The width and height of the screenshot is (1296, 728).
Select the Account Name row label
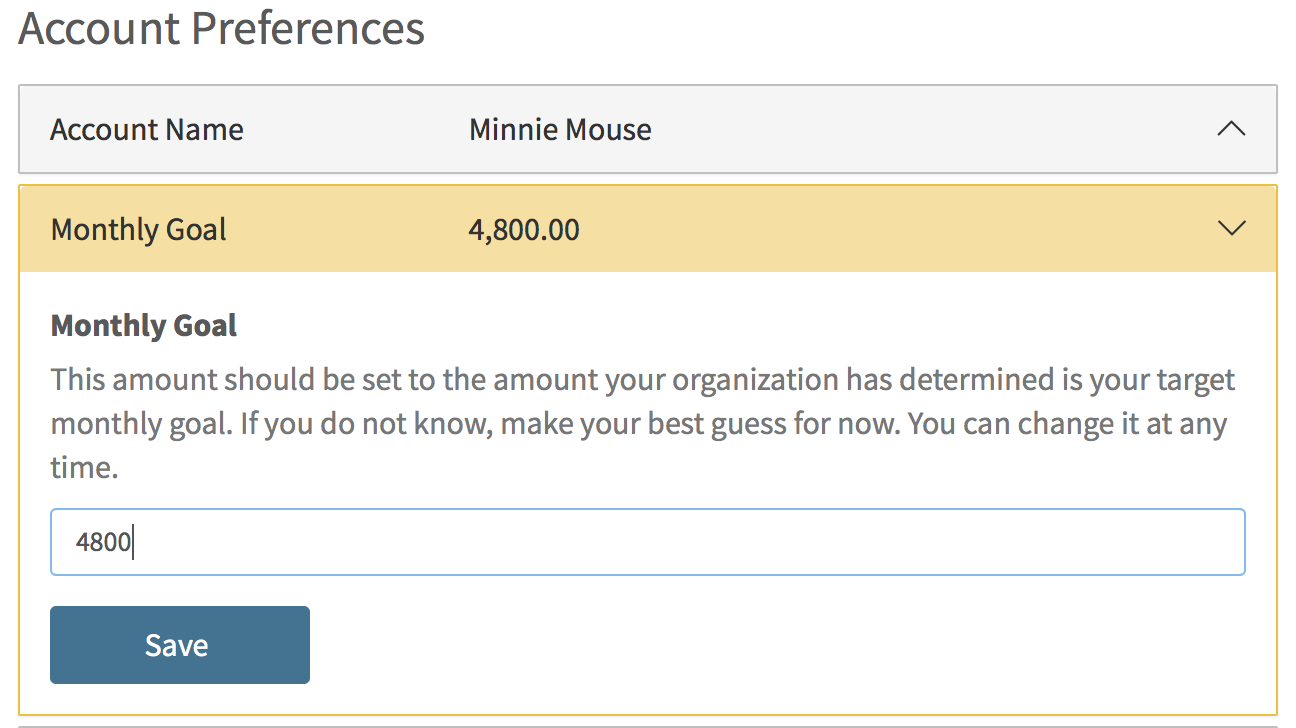pyautogui.click(x=147, y=130)
